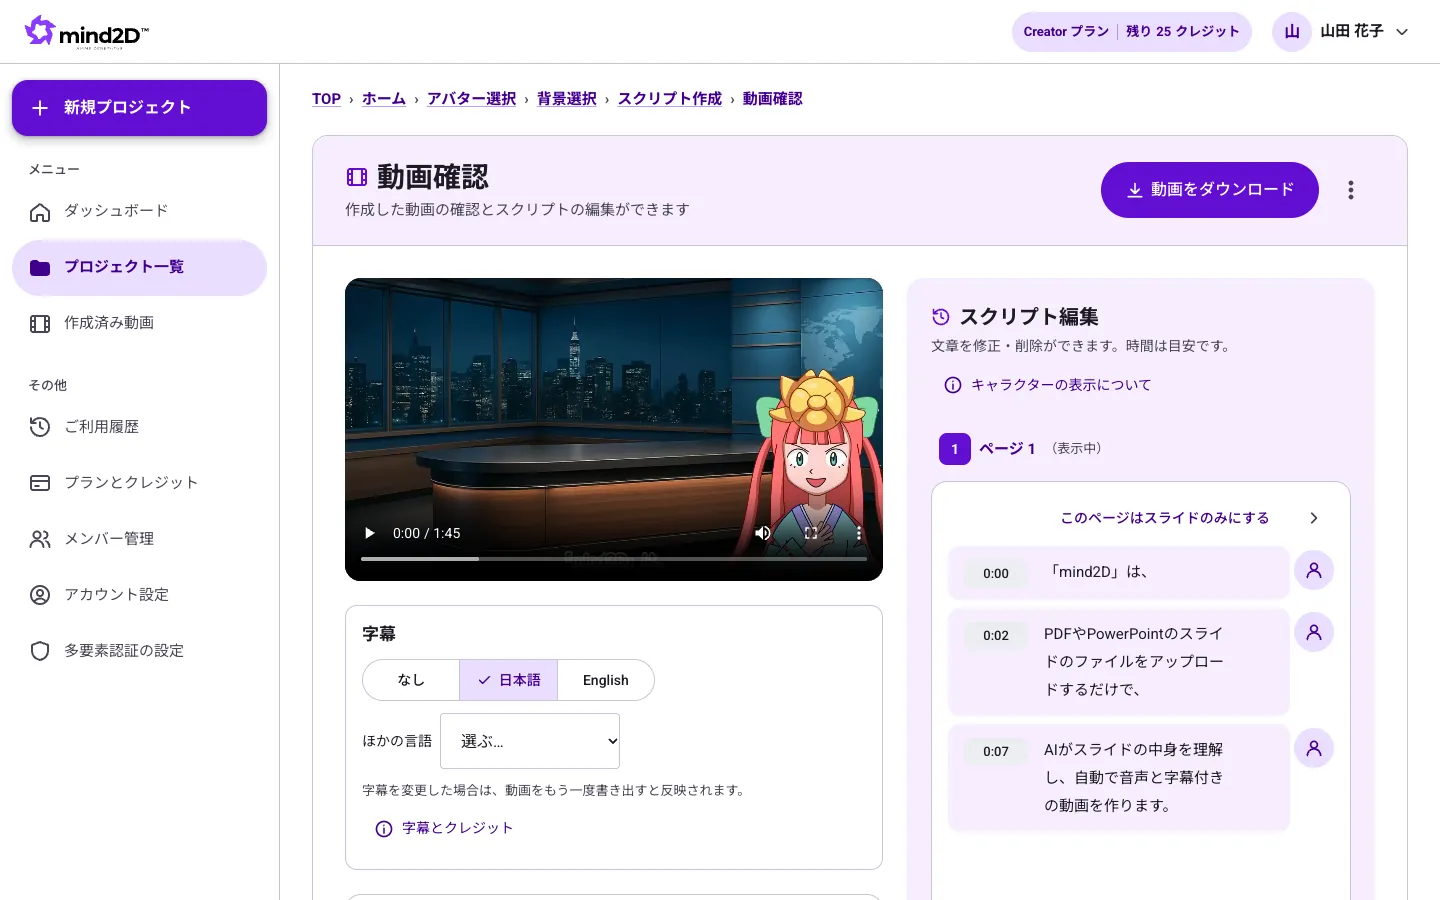This screenshot has height=900, width=1440.
Task: Enter video fullscreen mode
Action: tap(811, 533)
